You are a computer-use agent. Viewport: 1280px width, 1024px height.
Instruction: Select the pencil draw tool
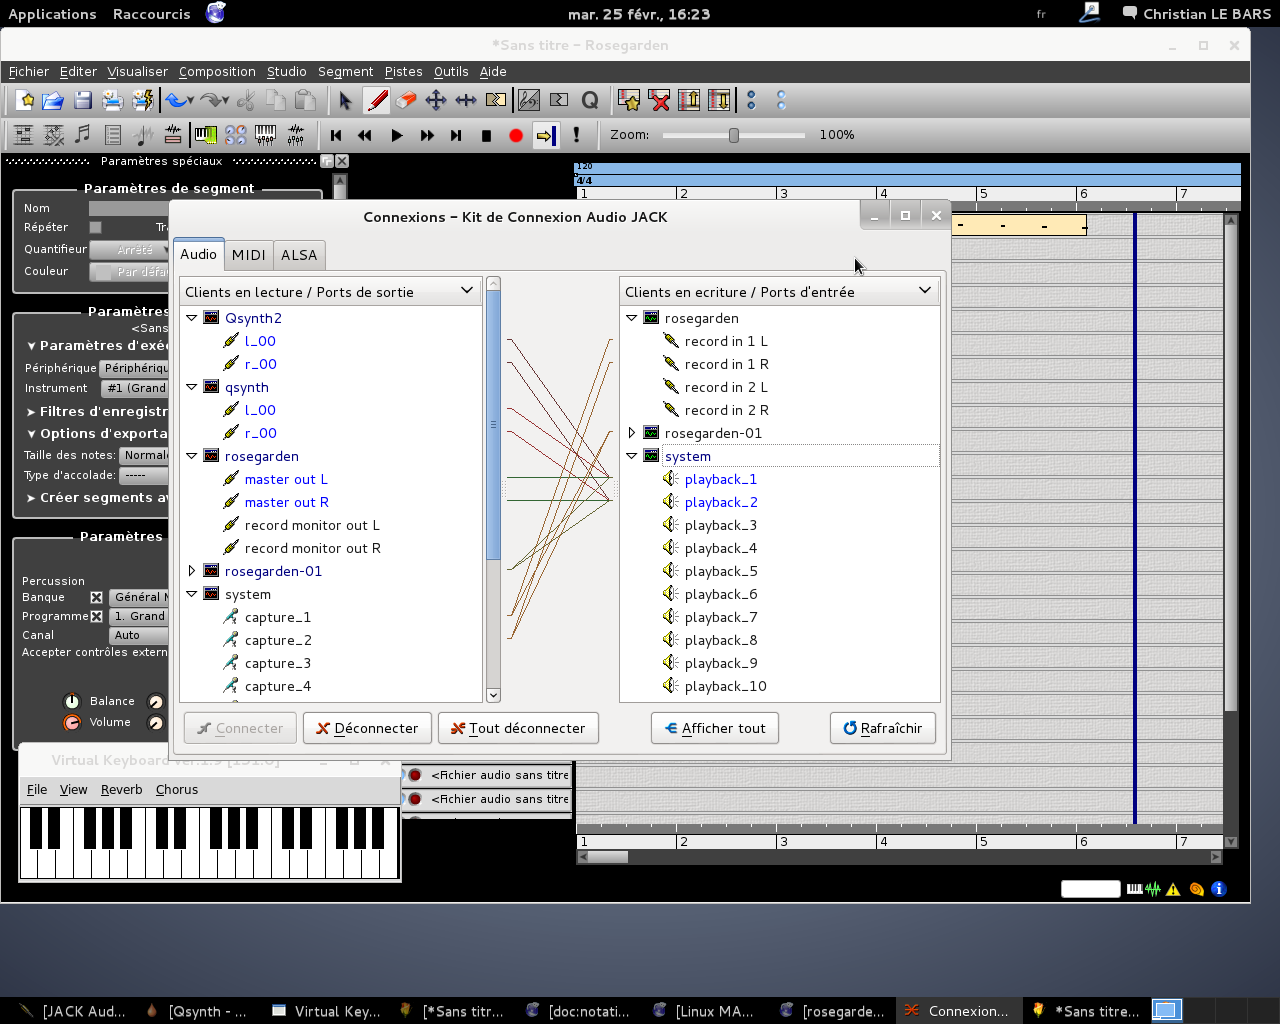tap(376, 100)
